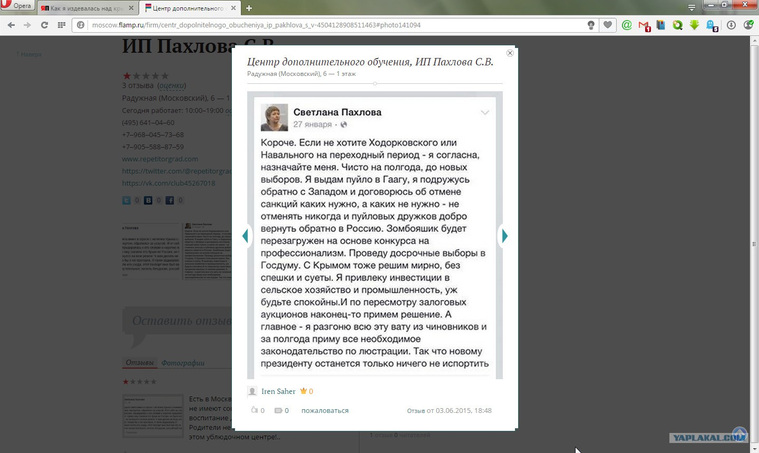The width and height of the screenshot is (759, 453).
Task: Share via the VK icon
Action: [x=148, y=200]
